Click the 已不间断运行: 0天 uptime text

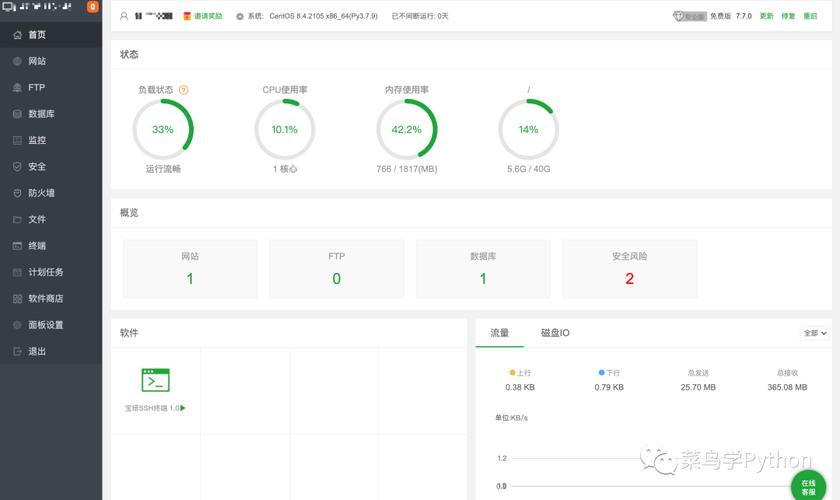click(x=420, y=16)
